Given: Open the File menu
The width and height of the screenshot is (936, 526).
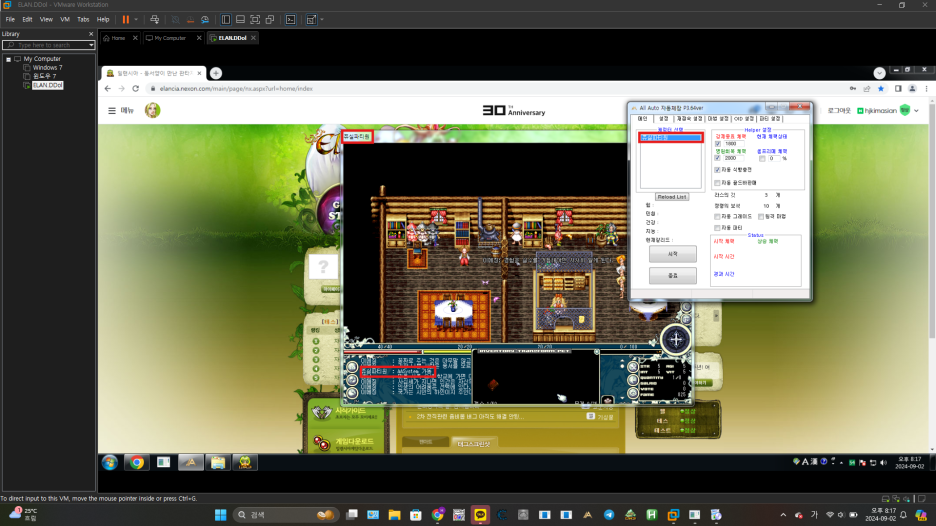Looking at the screenshot, I should pyautogui.click(x=10, y=20).
